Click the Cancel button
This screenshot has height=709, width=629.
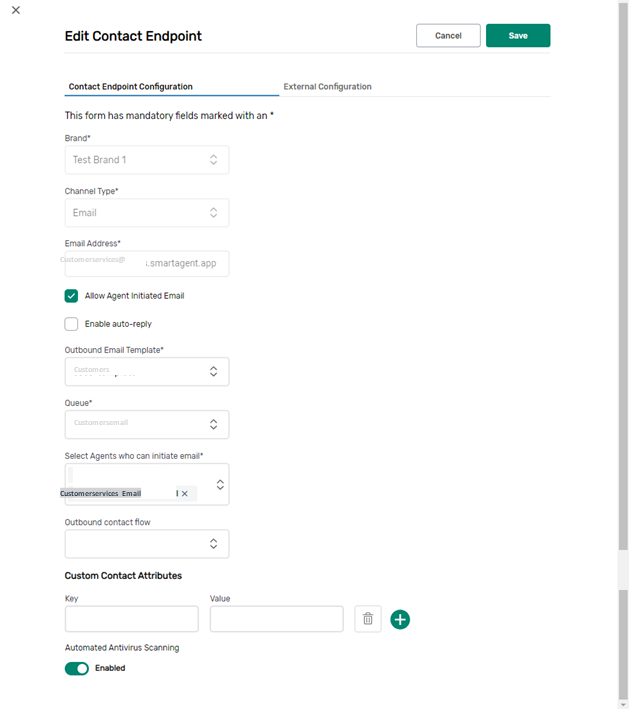[448, 36]
